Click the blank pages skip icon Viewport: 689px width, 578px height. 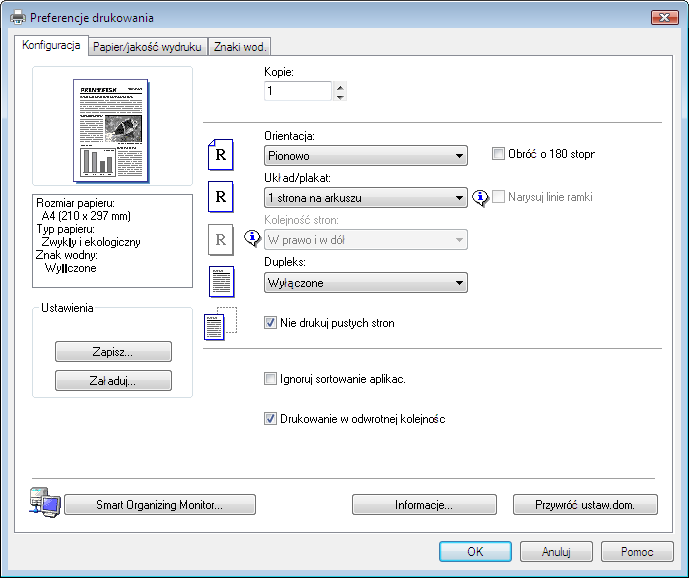(x=221, y=324)
